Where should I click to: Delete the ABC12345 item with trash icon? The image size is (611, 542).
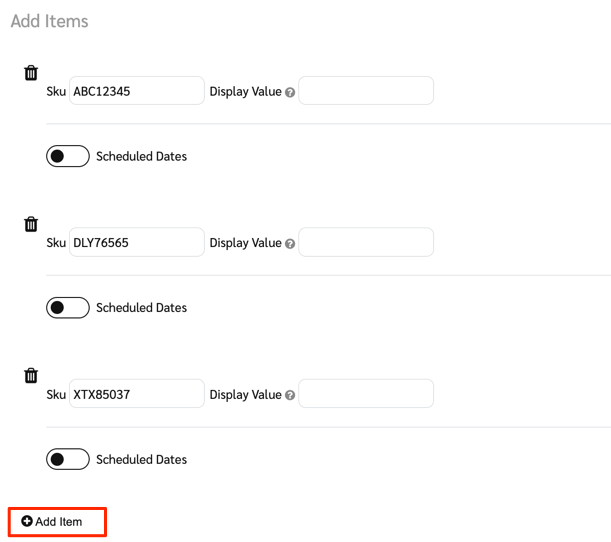(31, 72)
